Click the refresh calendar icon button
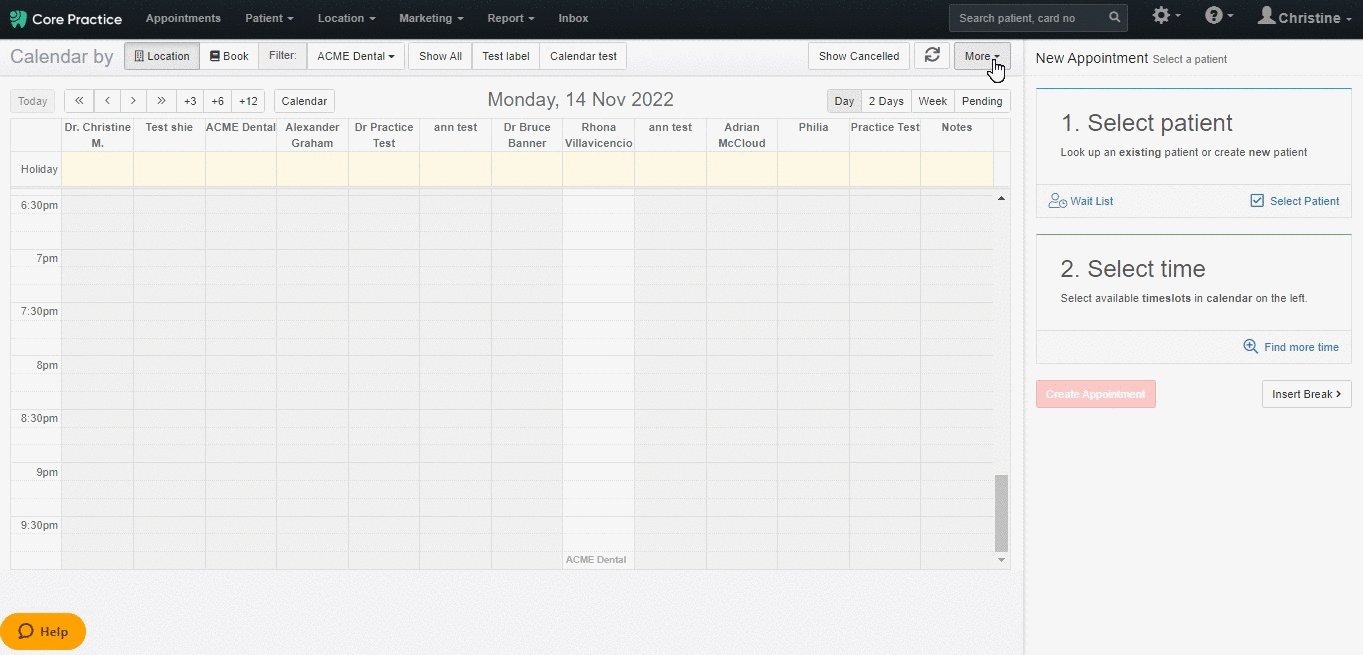 click(x=932, y=56)
